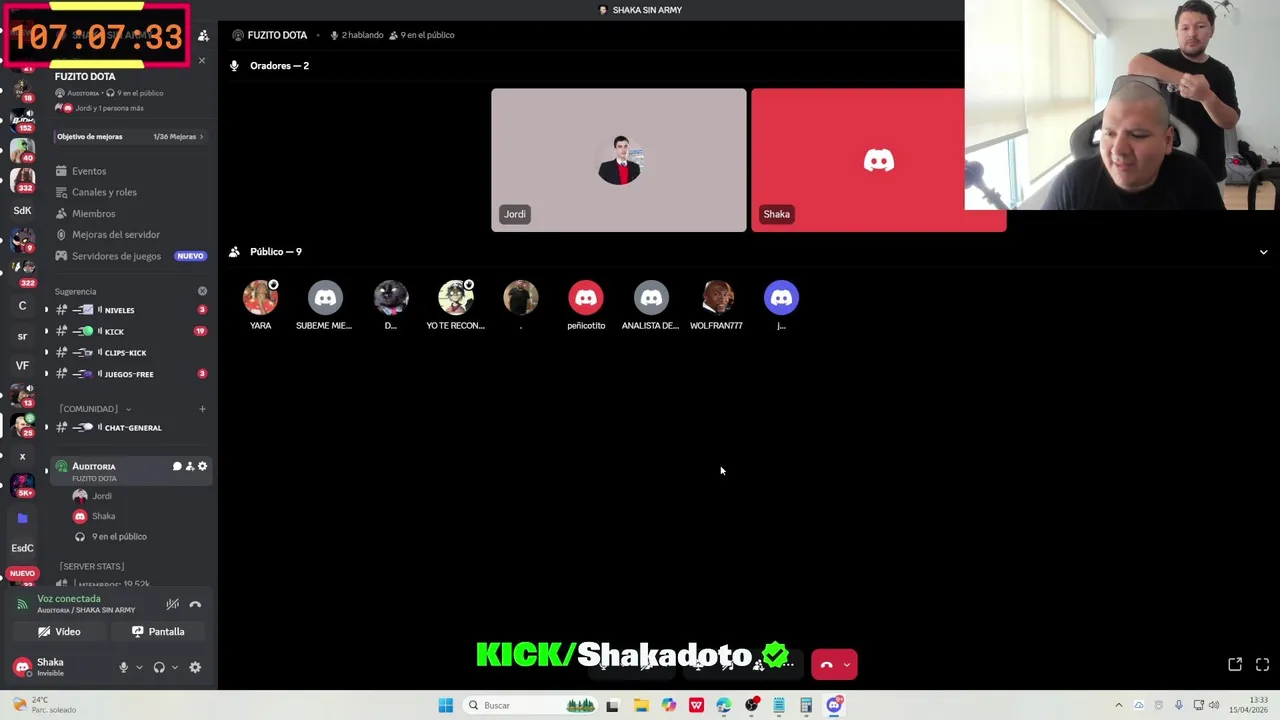Open Mejoras del servidor
Viewport: 1280px width, 720px height.
130,234
